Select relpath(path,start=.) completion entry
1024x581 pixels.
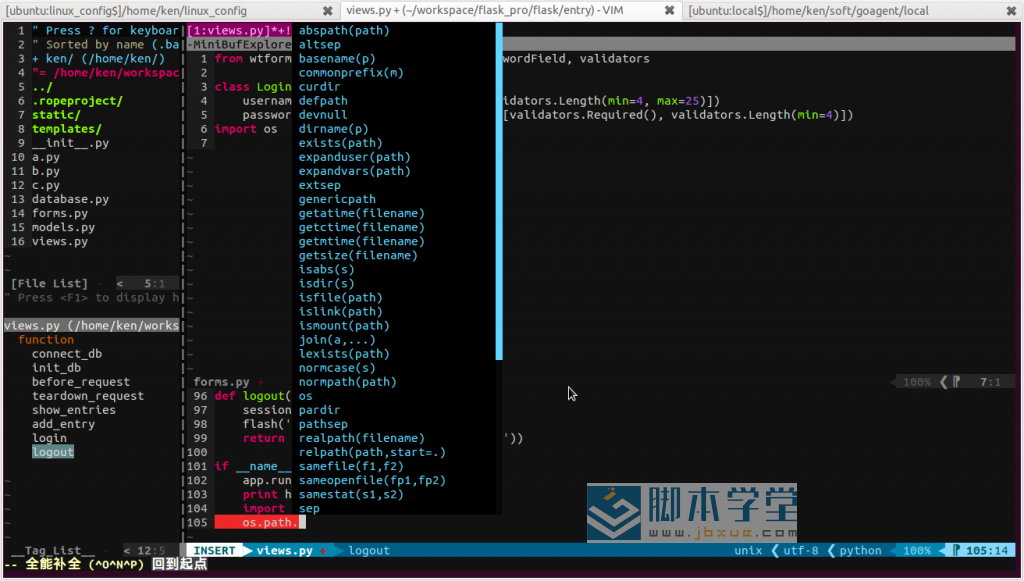tap(372, 452)
